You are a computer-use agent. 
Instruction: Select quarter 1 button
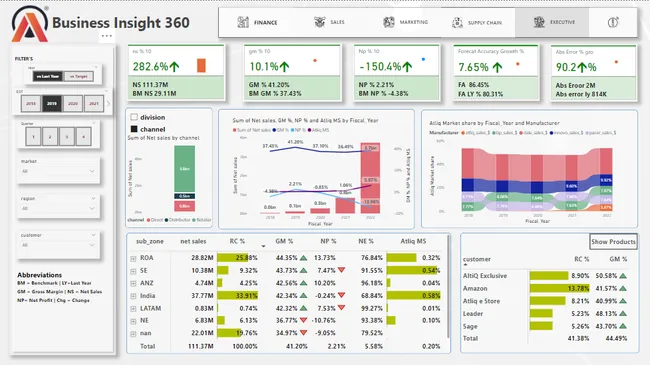(x=33, y=136)
